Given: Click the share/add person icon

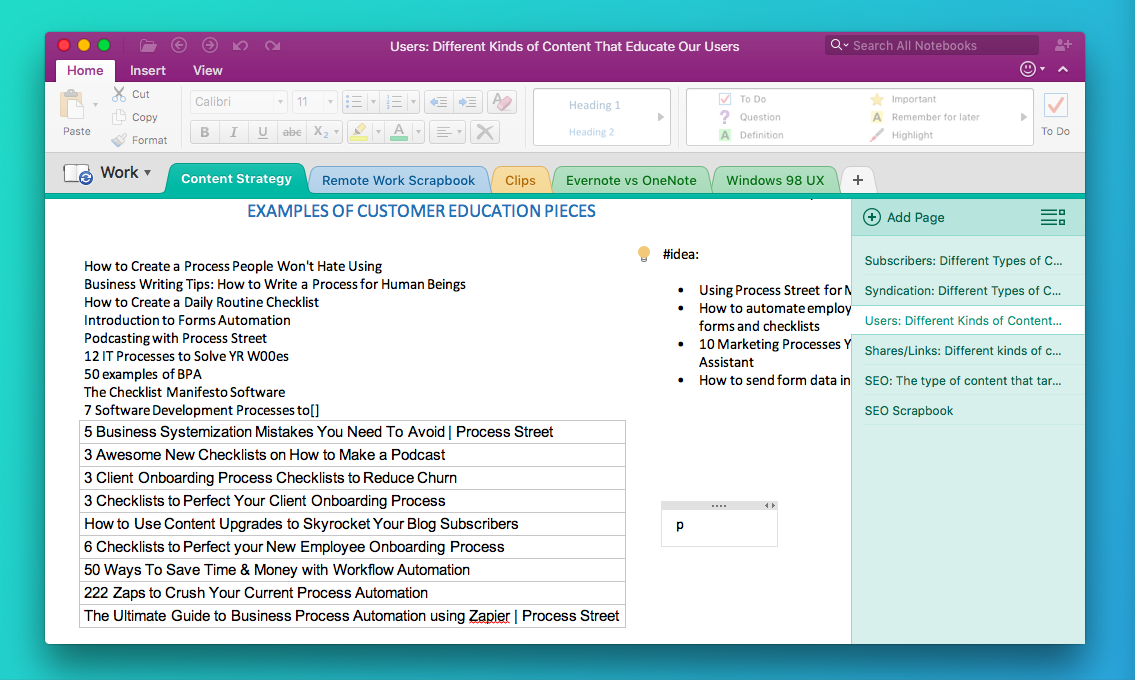Looking at the screenshot, I should [x=1062, y=45].
